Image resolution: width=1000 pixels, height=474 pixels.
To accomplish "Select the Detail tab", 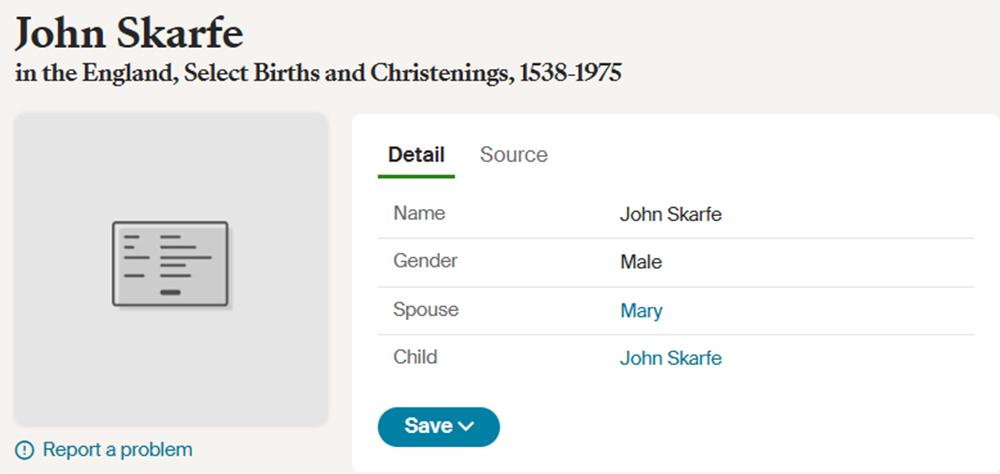I will pyautogui.click(x=416, y=155).
